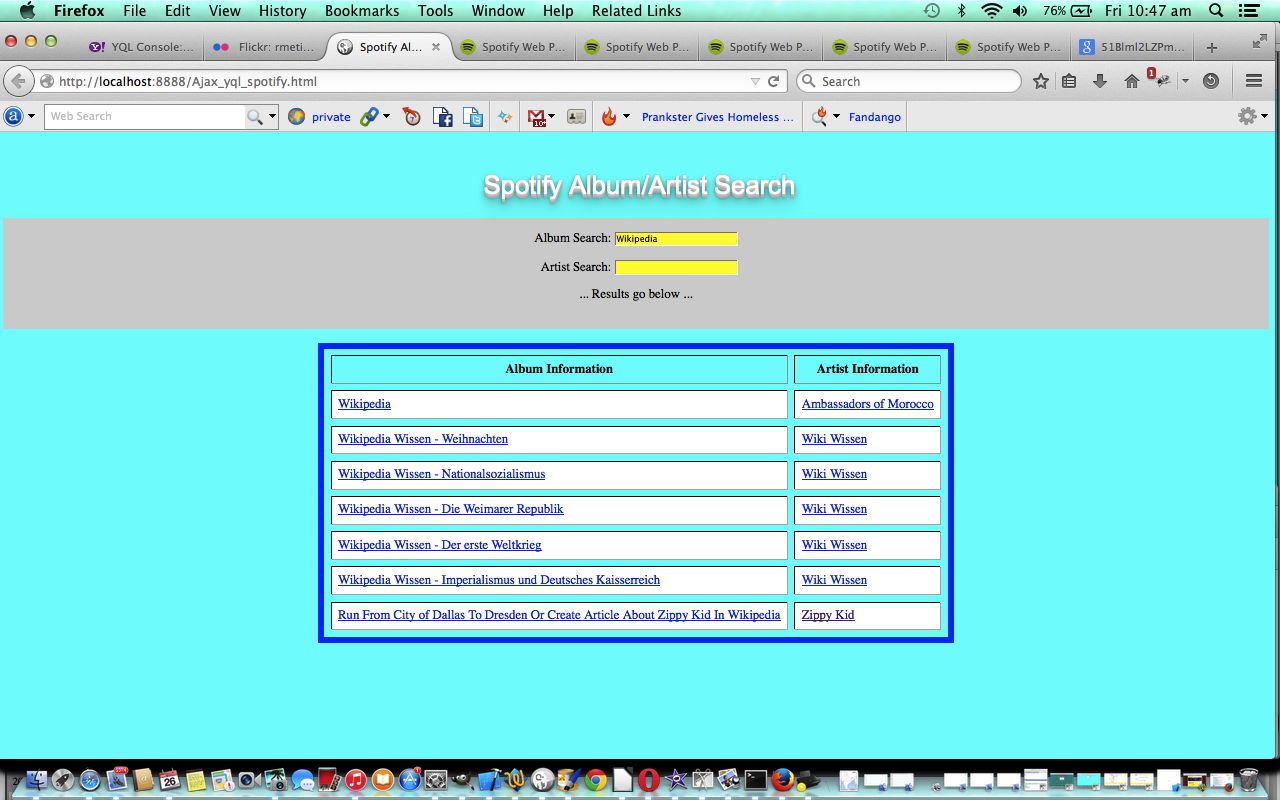Click the Facebook share toolbar icon

coord(442,117)
